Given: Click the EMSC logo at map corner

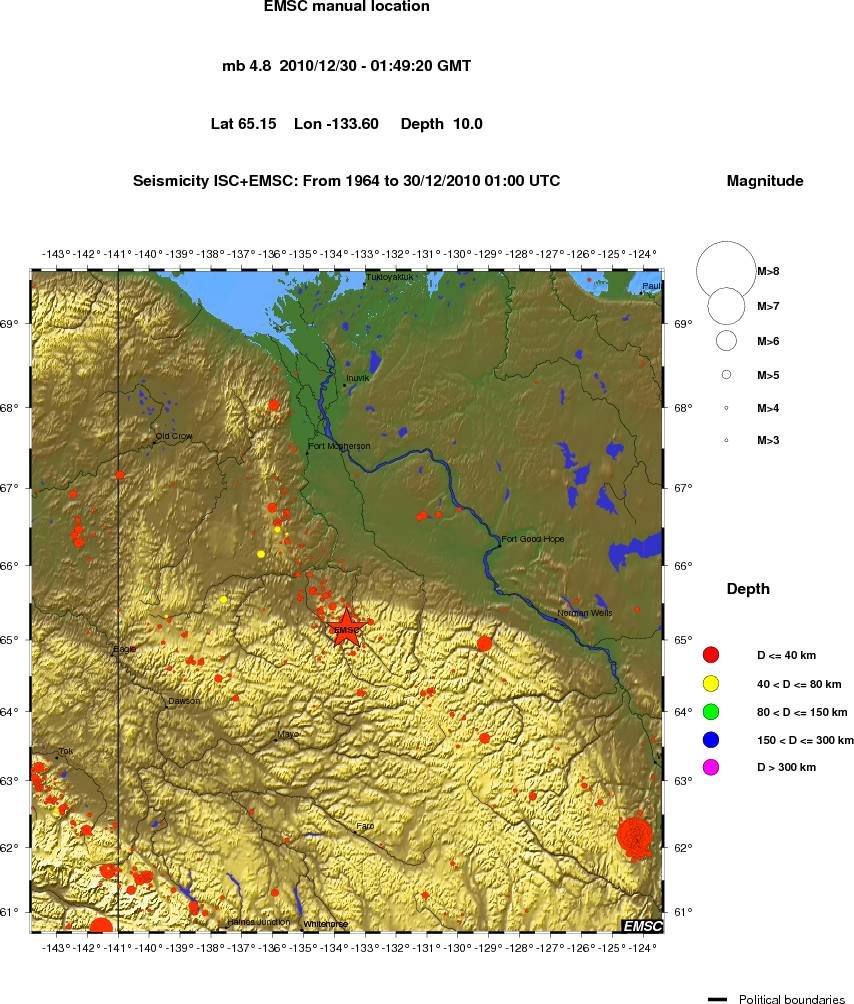Looking at the screenshot, I should point(642,926).
